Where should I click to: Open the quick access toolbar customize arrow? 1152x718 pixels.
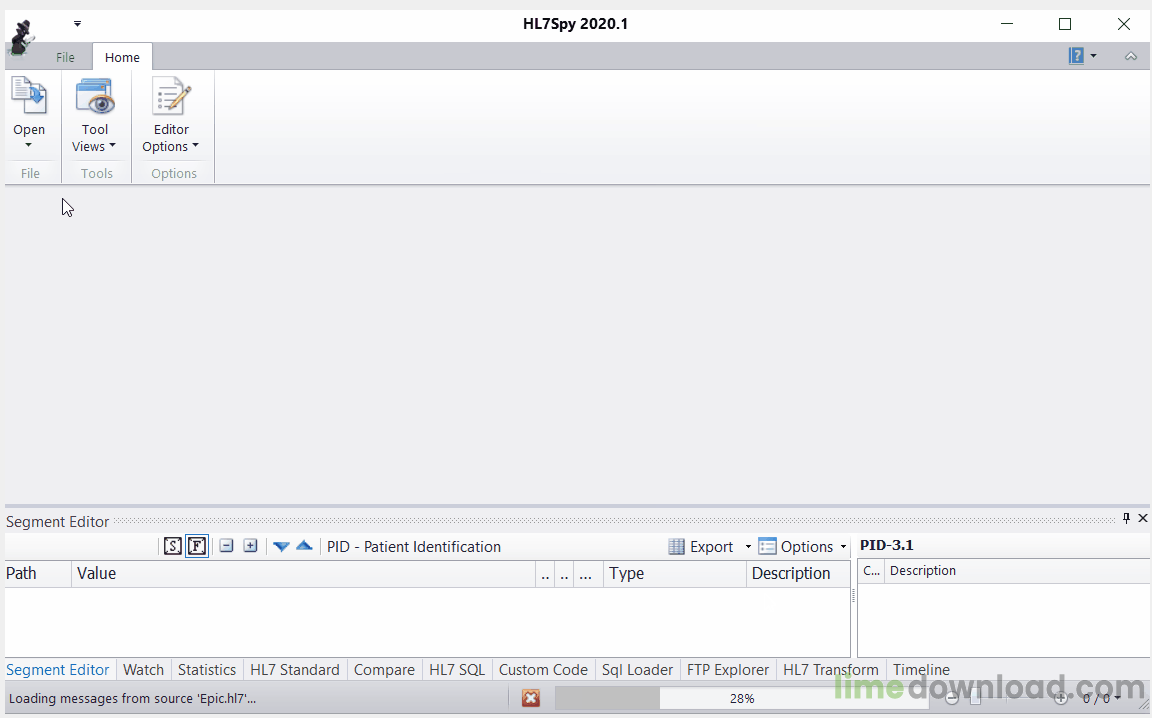tap(77, 24)
